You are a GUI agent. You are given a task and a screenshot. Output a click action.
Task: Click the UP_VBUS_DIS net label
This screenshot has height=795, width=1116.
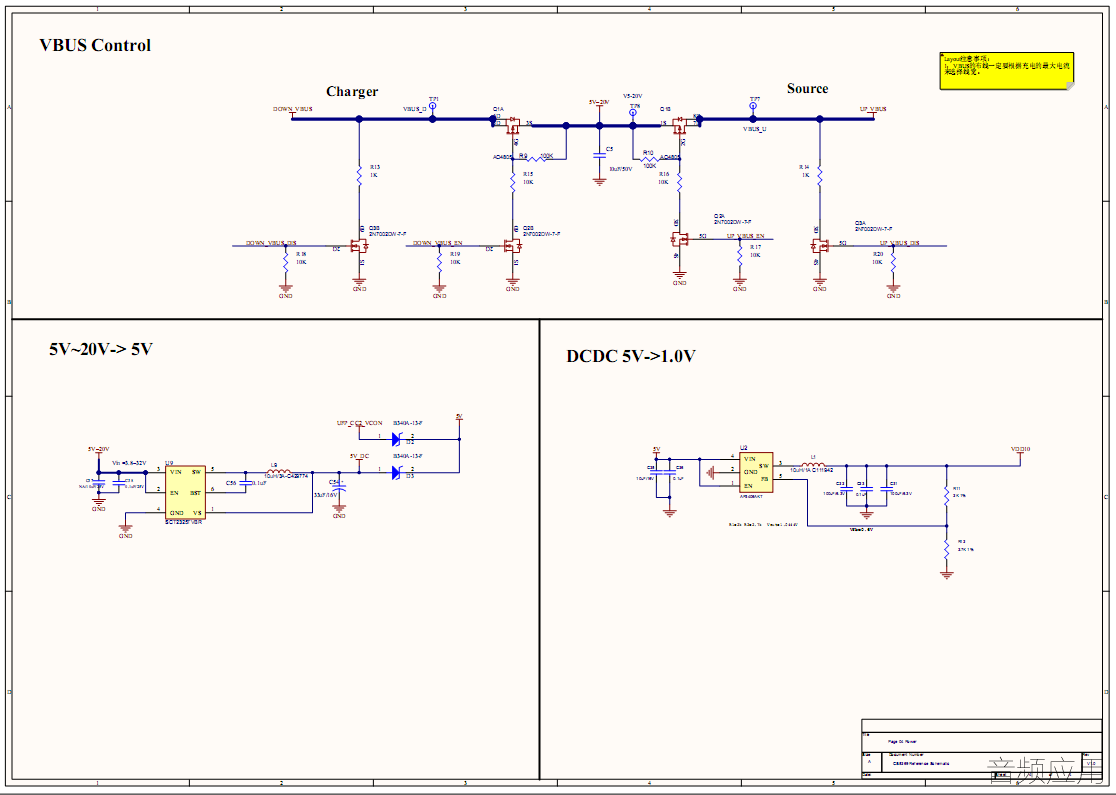pos(899,243)
